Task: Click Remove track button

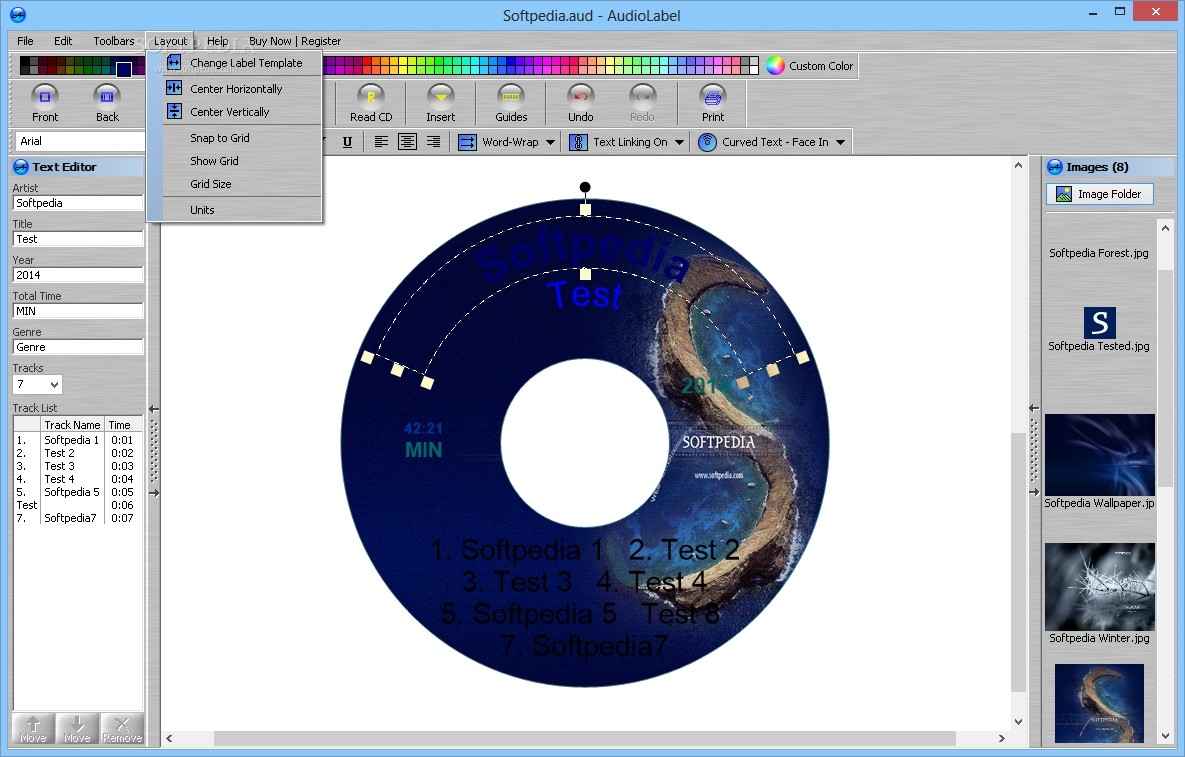Action: [x=122, y=728]
